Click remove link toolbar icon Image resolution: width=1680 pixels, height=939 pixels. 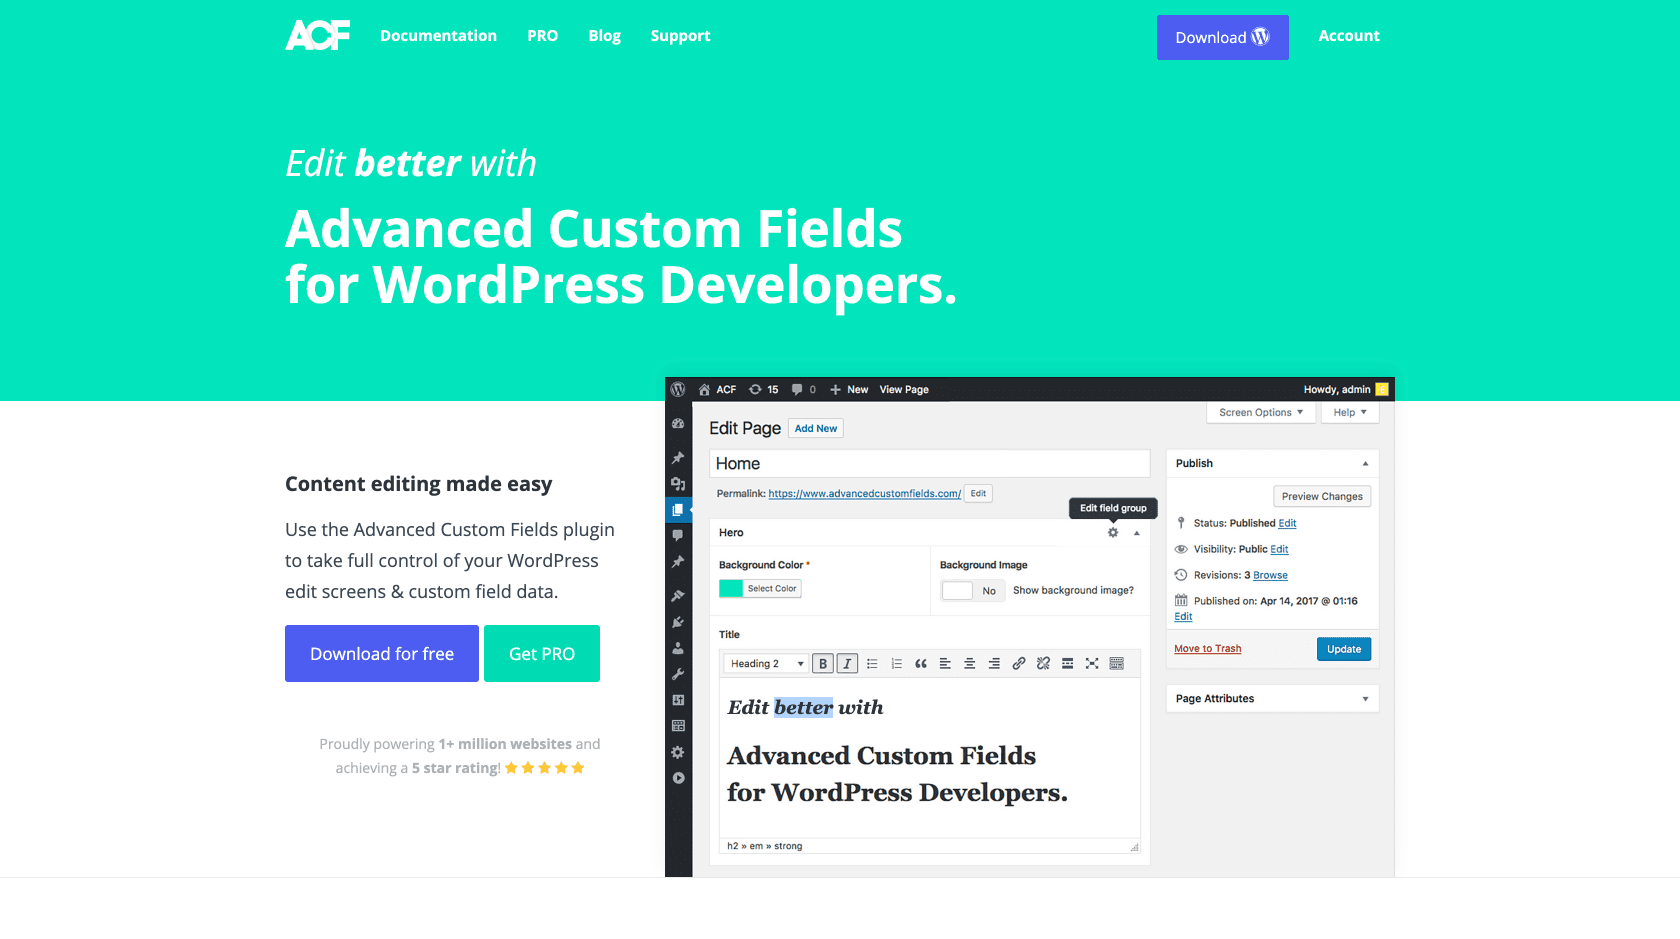(x=1043, y=664)
